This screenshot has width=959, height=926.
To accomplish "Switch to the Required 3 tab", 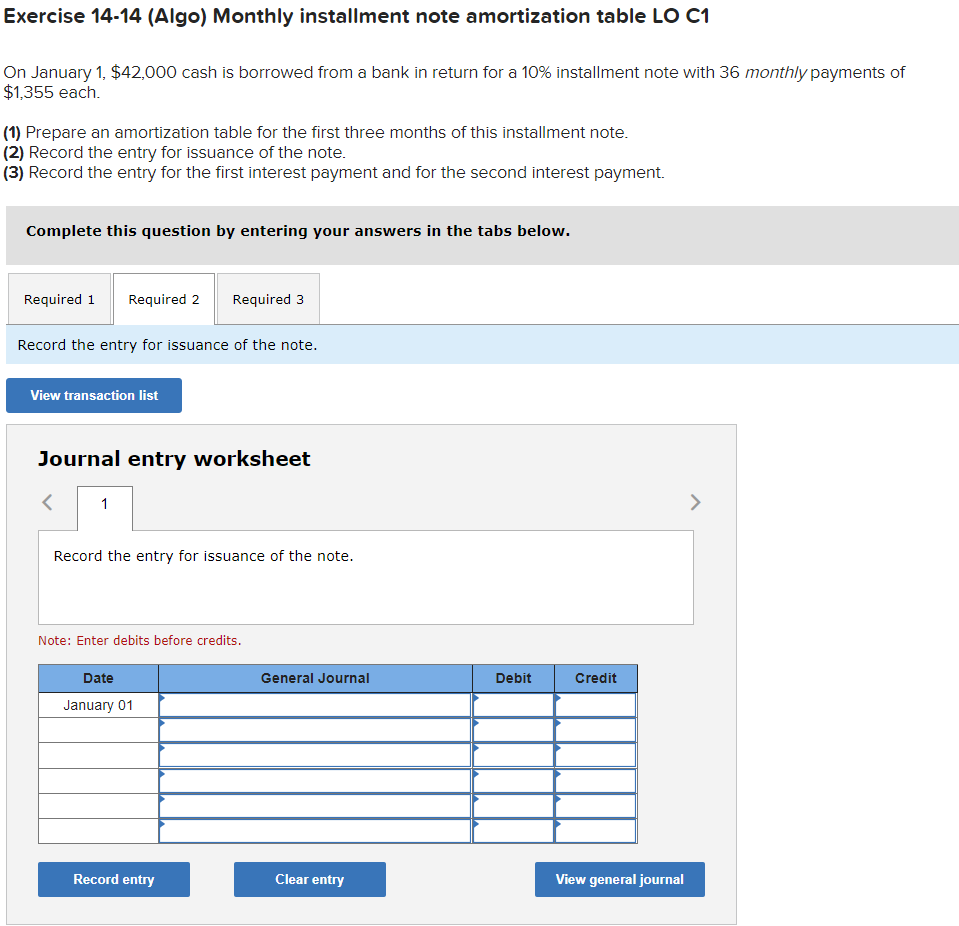I will (x=267, y=298).
